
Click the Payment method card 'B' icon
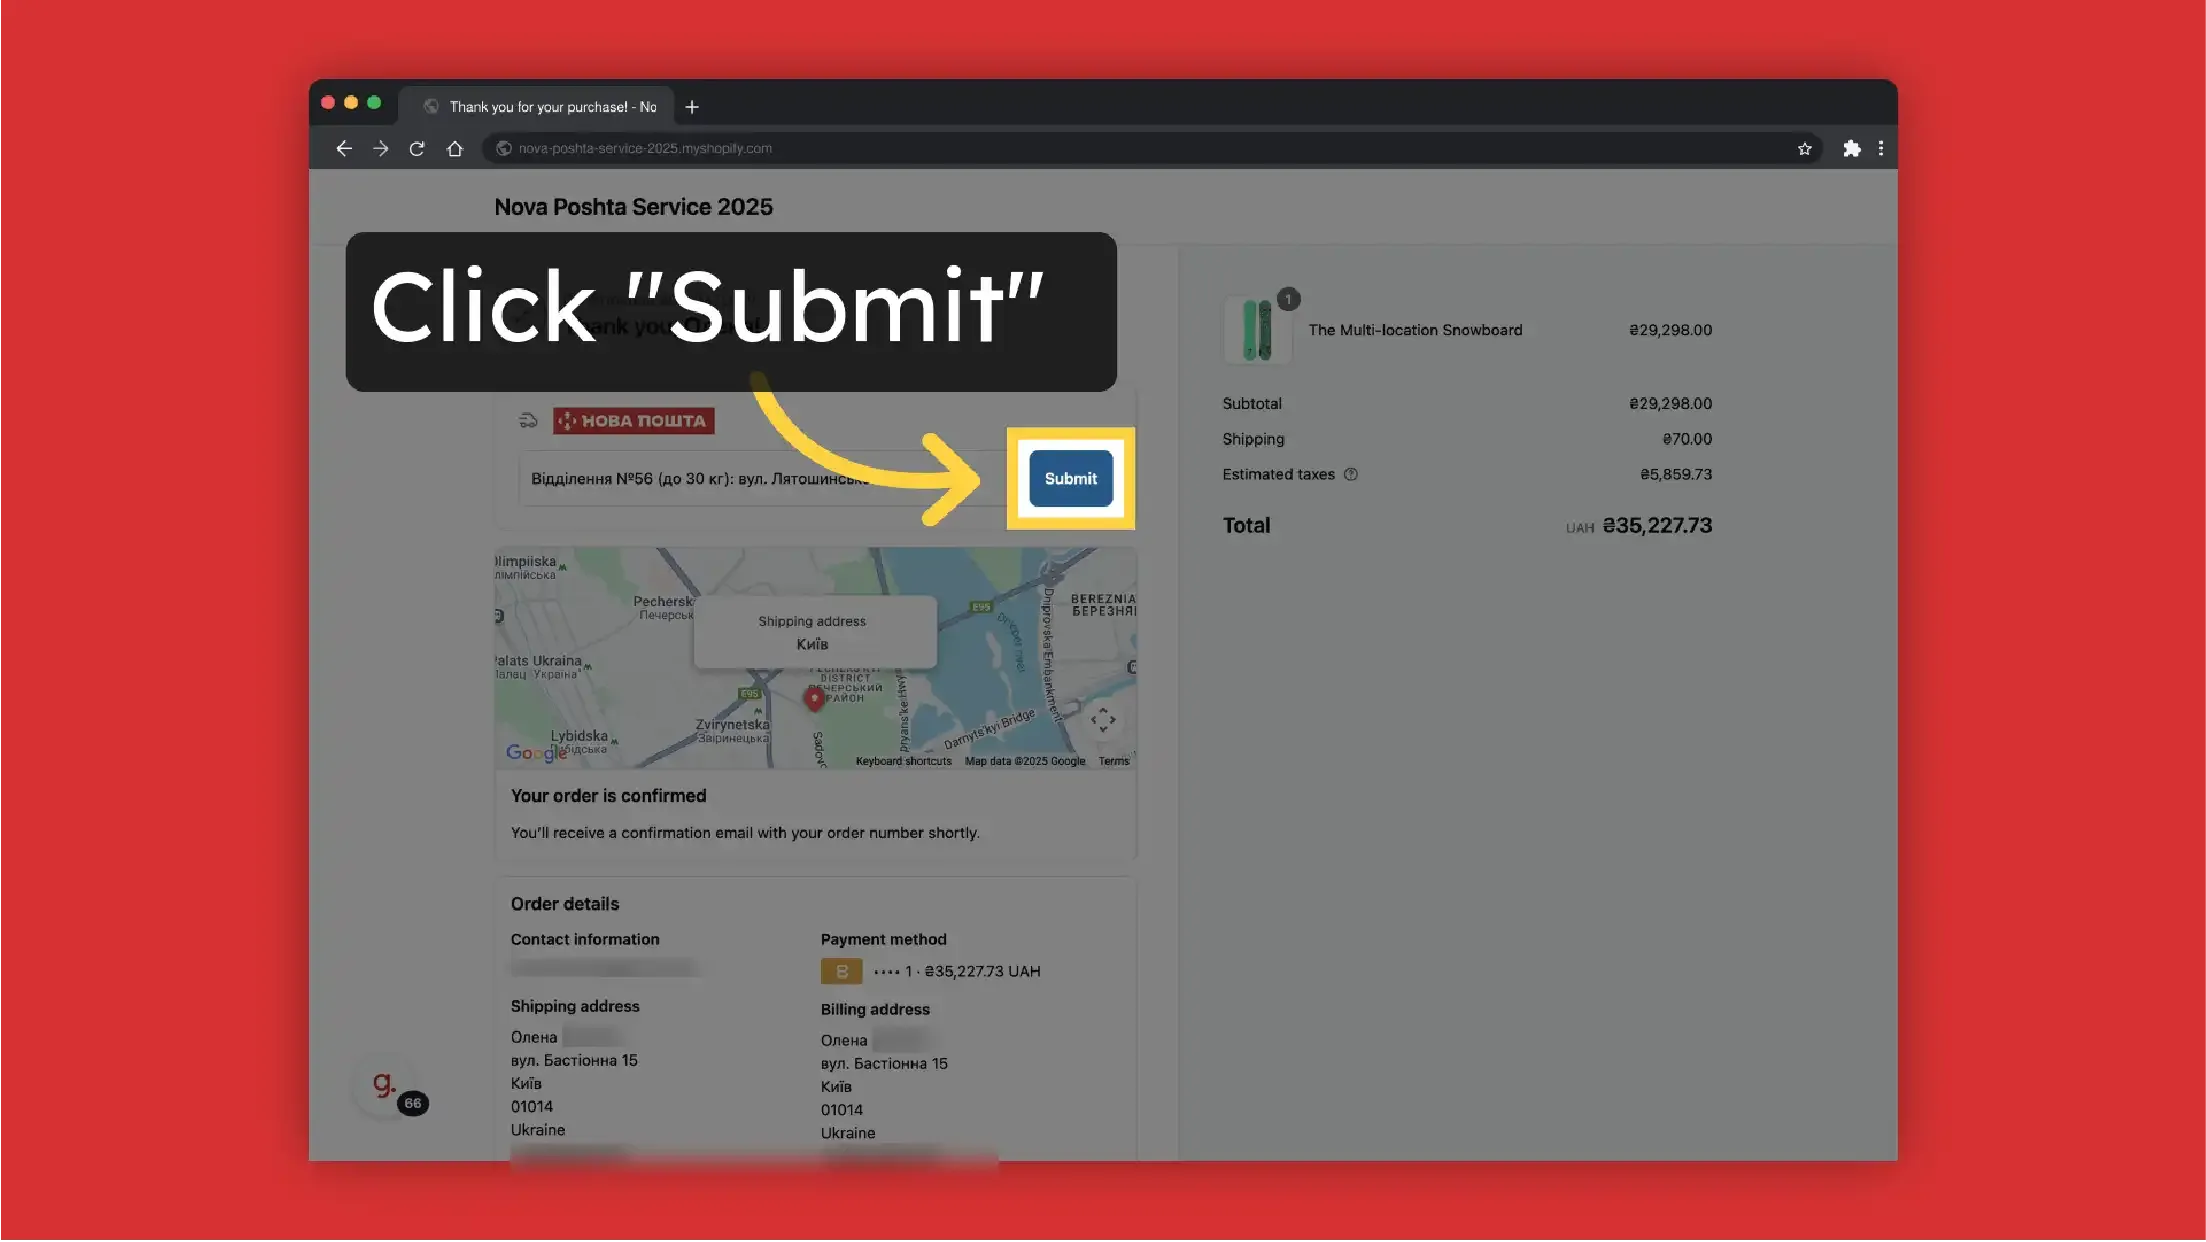click(x=841, y=971)
